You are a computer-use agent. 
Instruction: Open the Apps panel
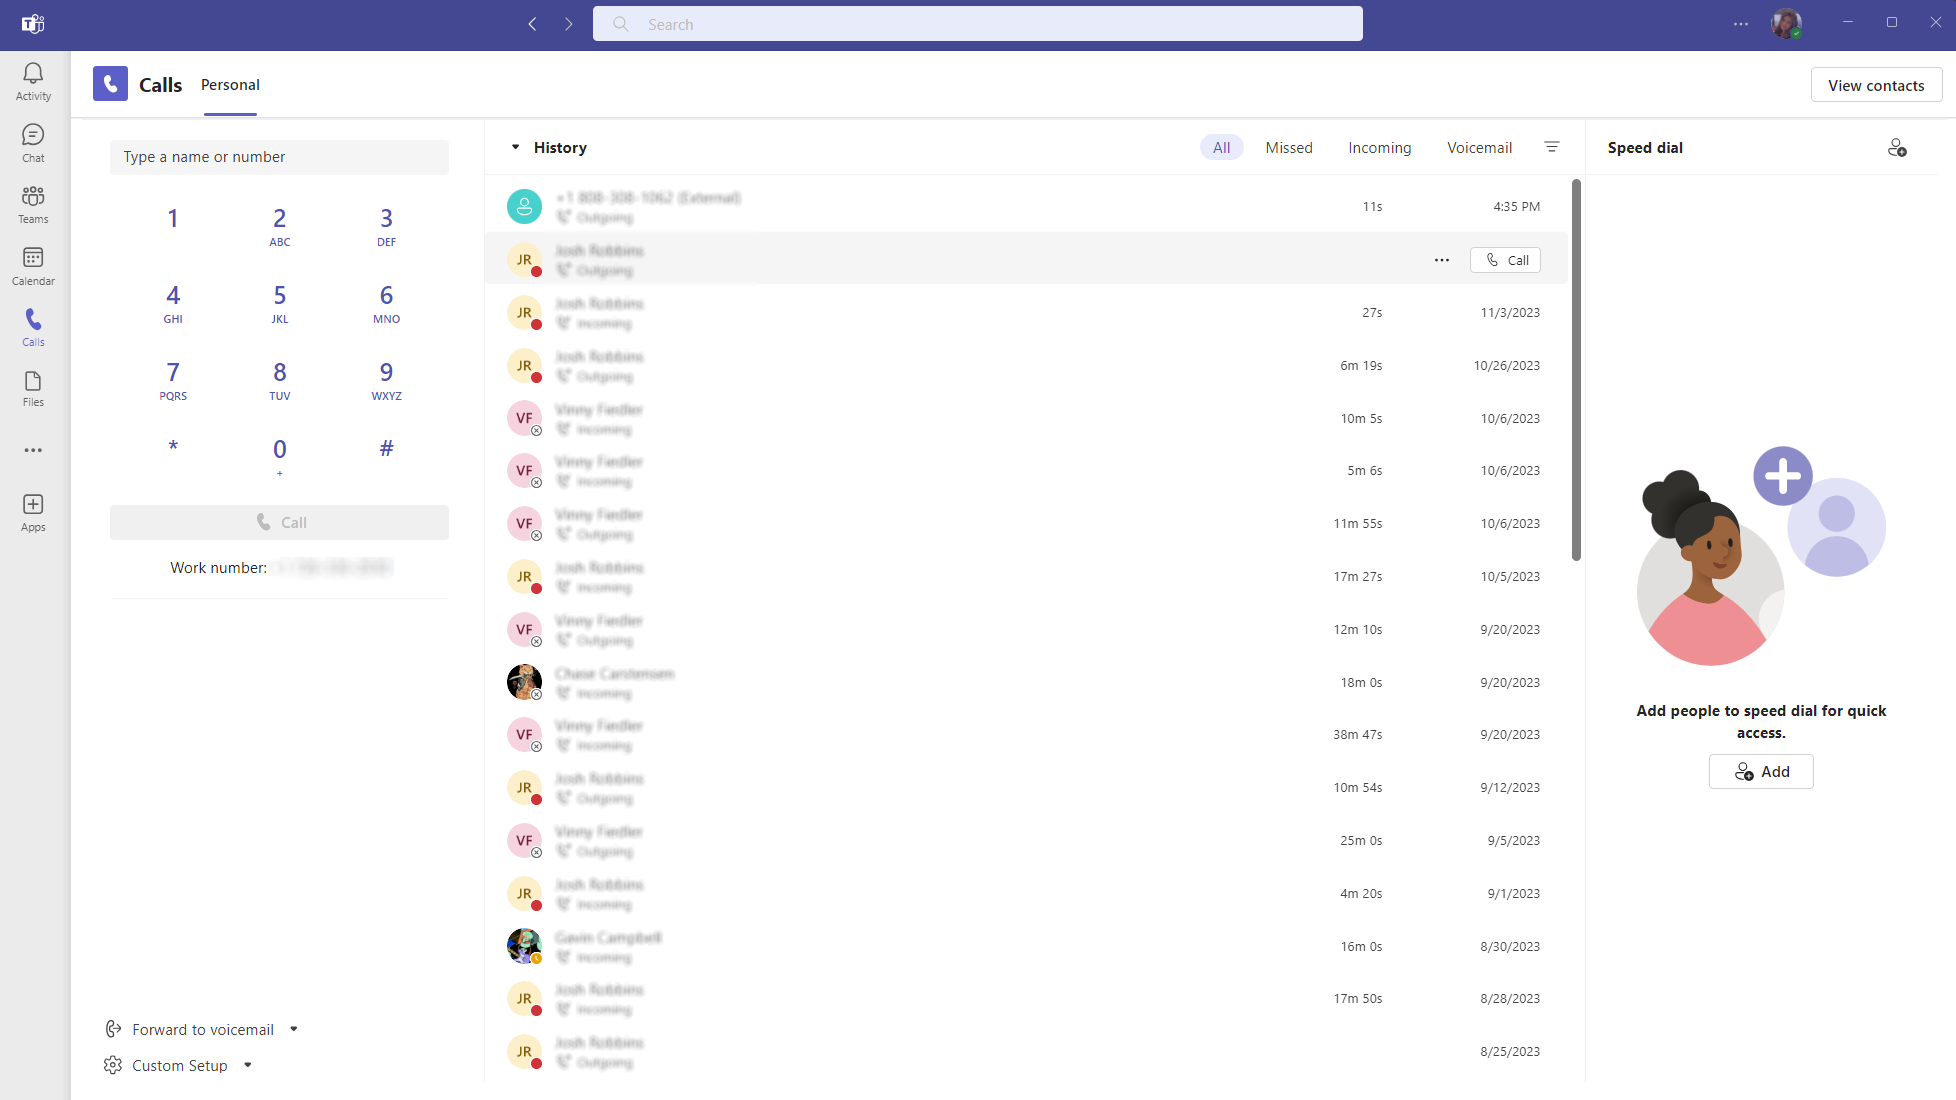click(33, 510)
